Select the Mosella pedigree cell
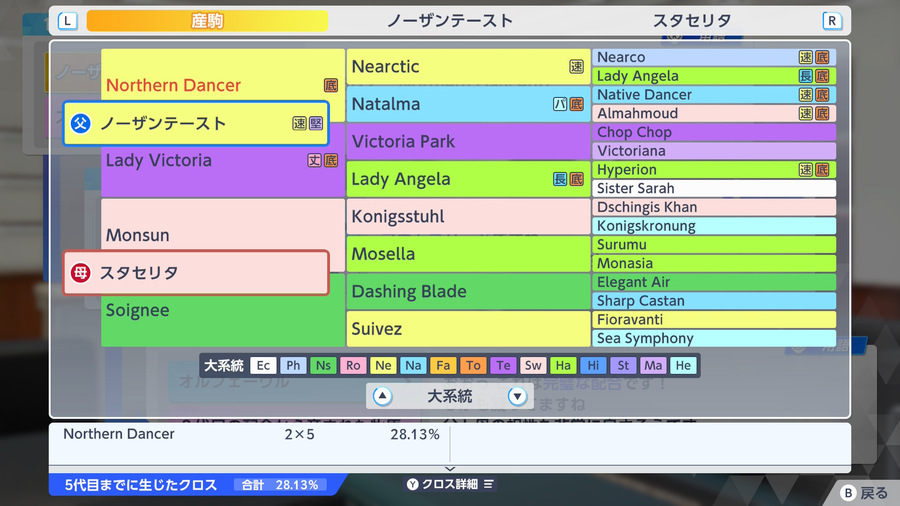900x506 pixels. (x=468, y=254)
